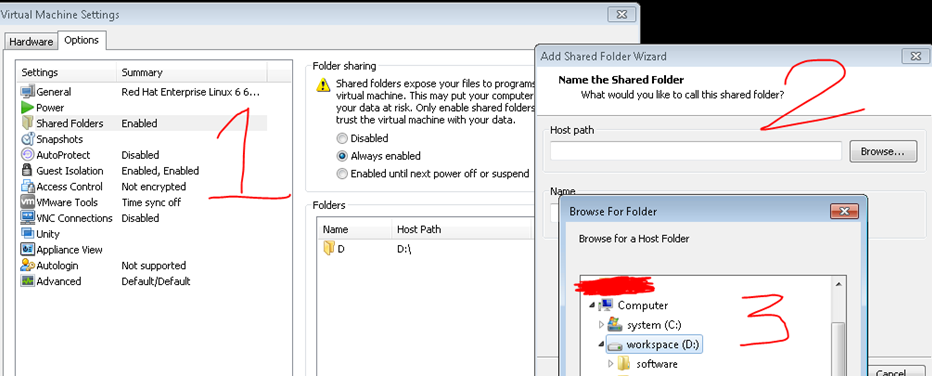Click 'Red Hat Enterprise Linux 6' summary text
This screenshot has height=376, width=932.
coord(190,92)
